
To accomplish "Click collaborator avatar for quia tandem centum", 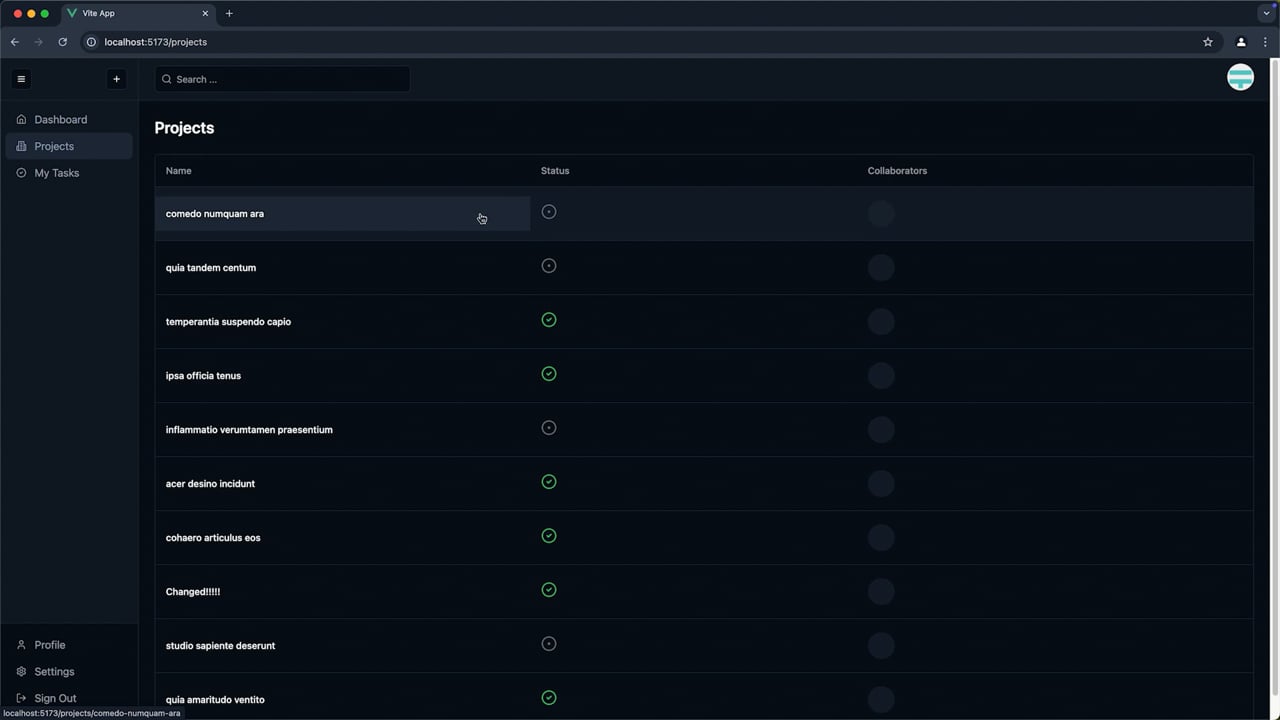I will 881,268.
